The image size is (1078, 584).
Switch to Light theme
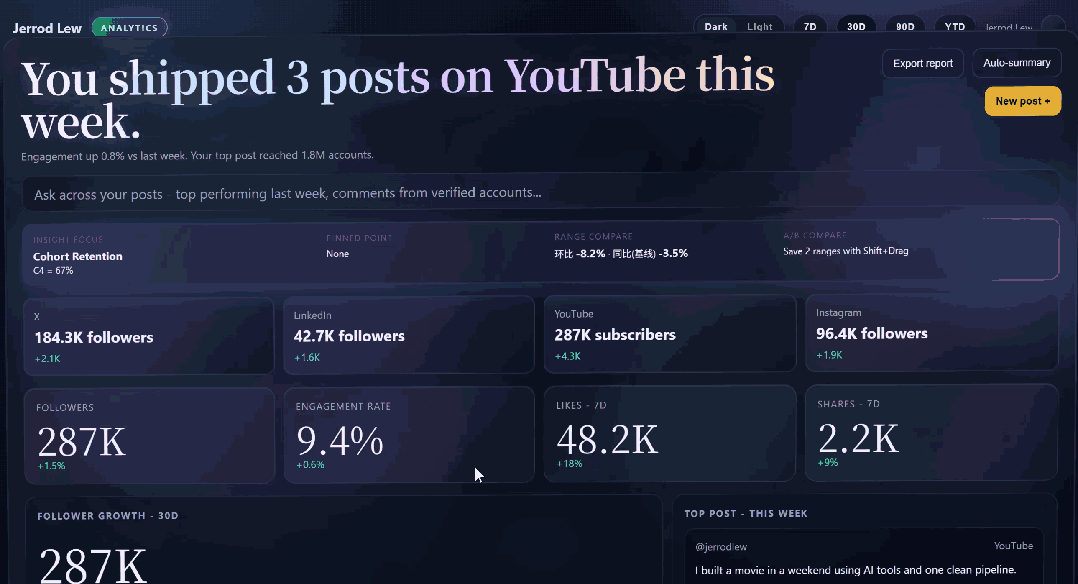(760, 27)
